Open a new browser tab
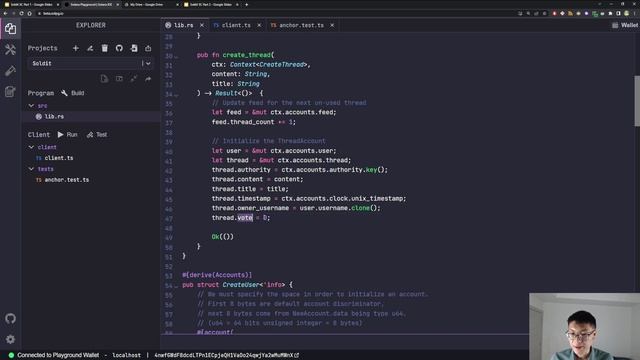 click(x=247, y=4)
